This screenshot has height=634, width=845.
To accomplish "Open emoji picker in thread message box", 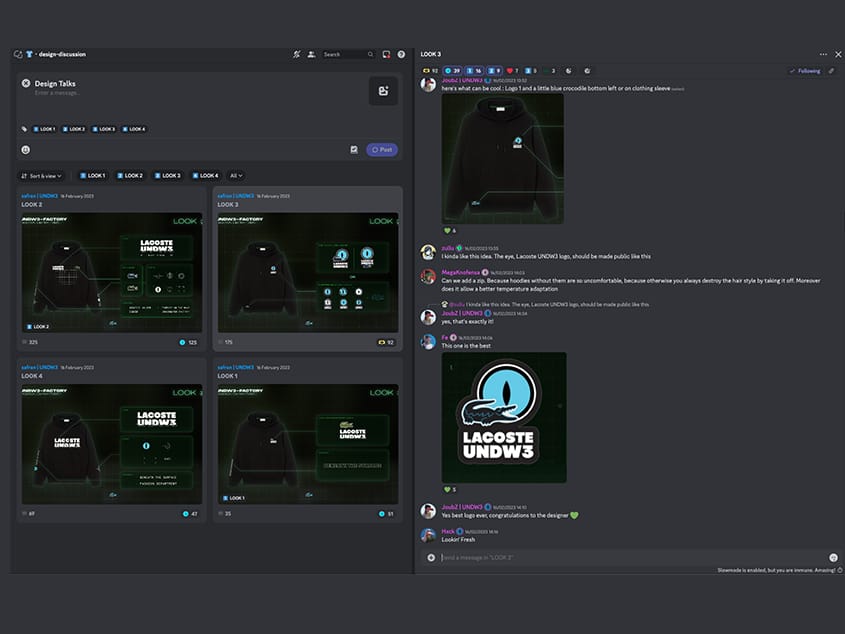I will click(833, 557).
